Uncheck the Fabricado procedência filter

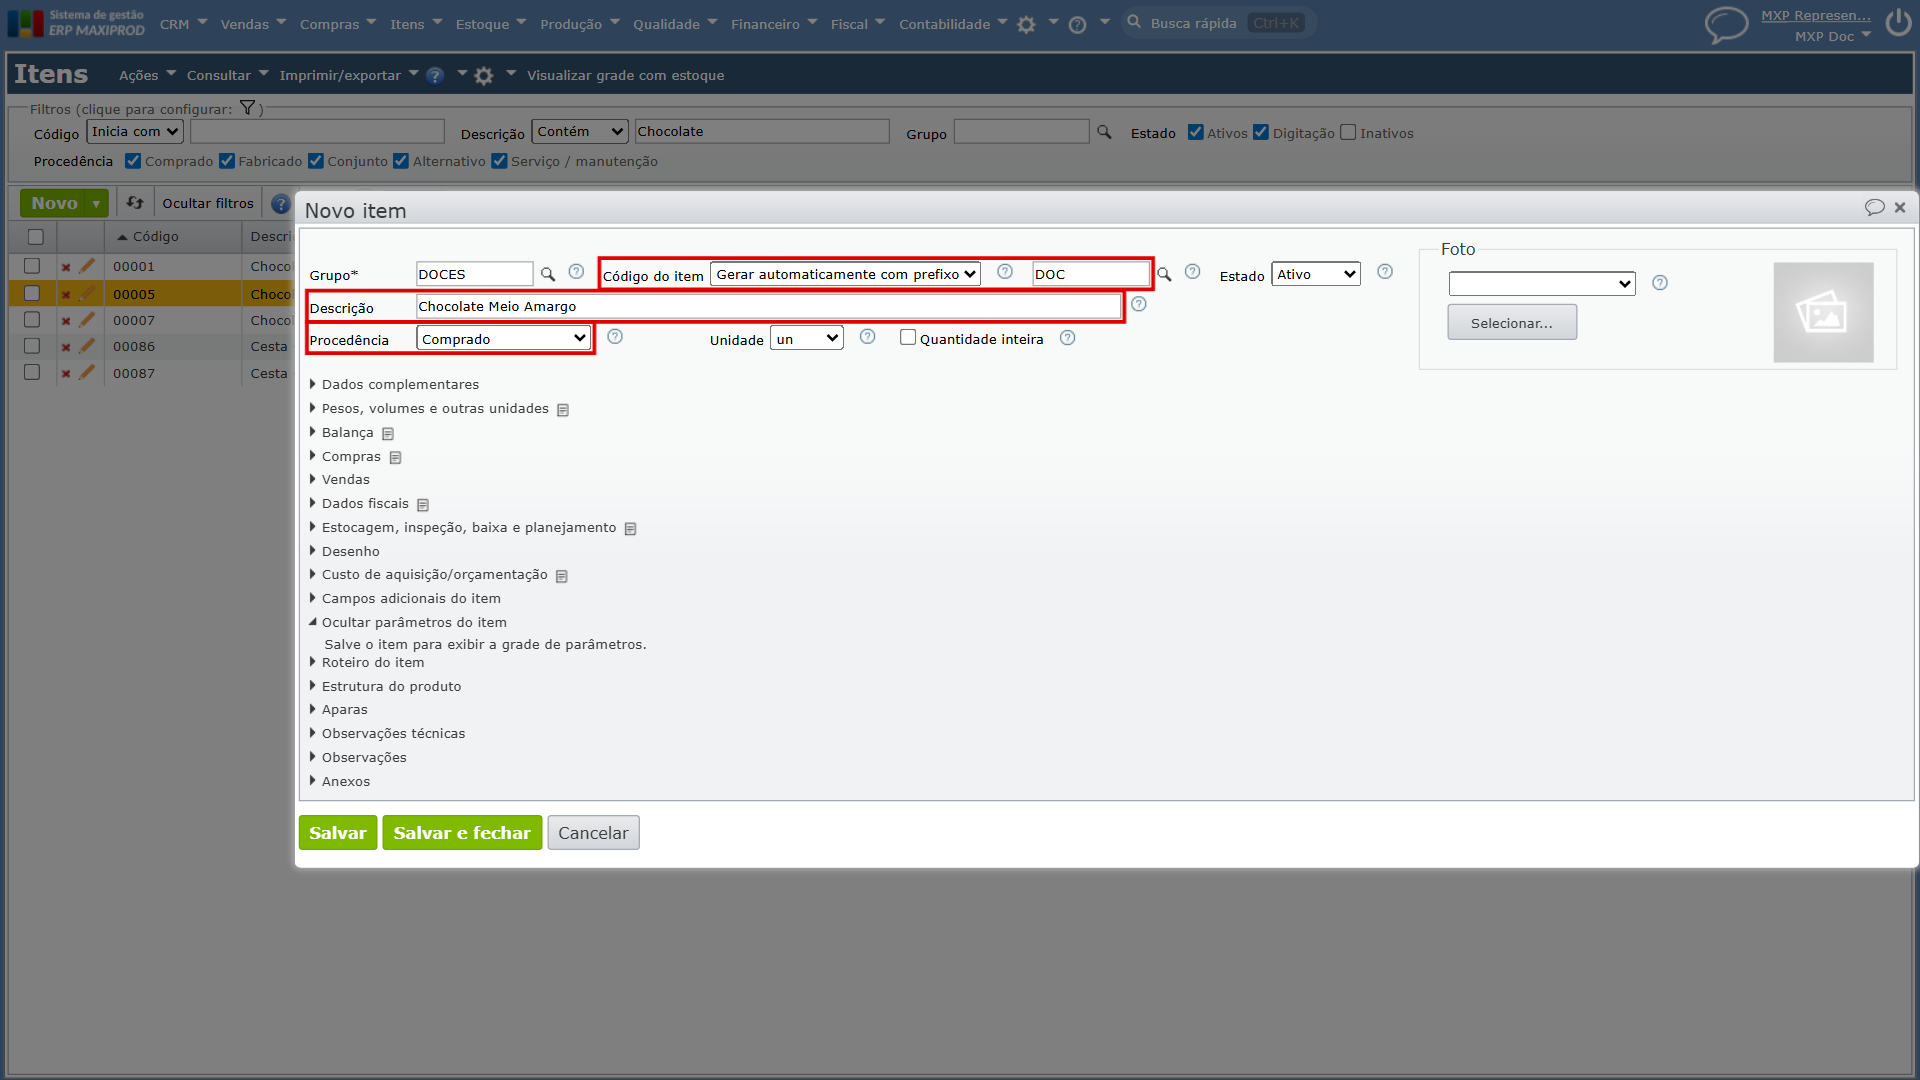227,161
